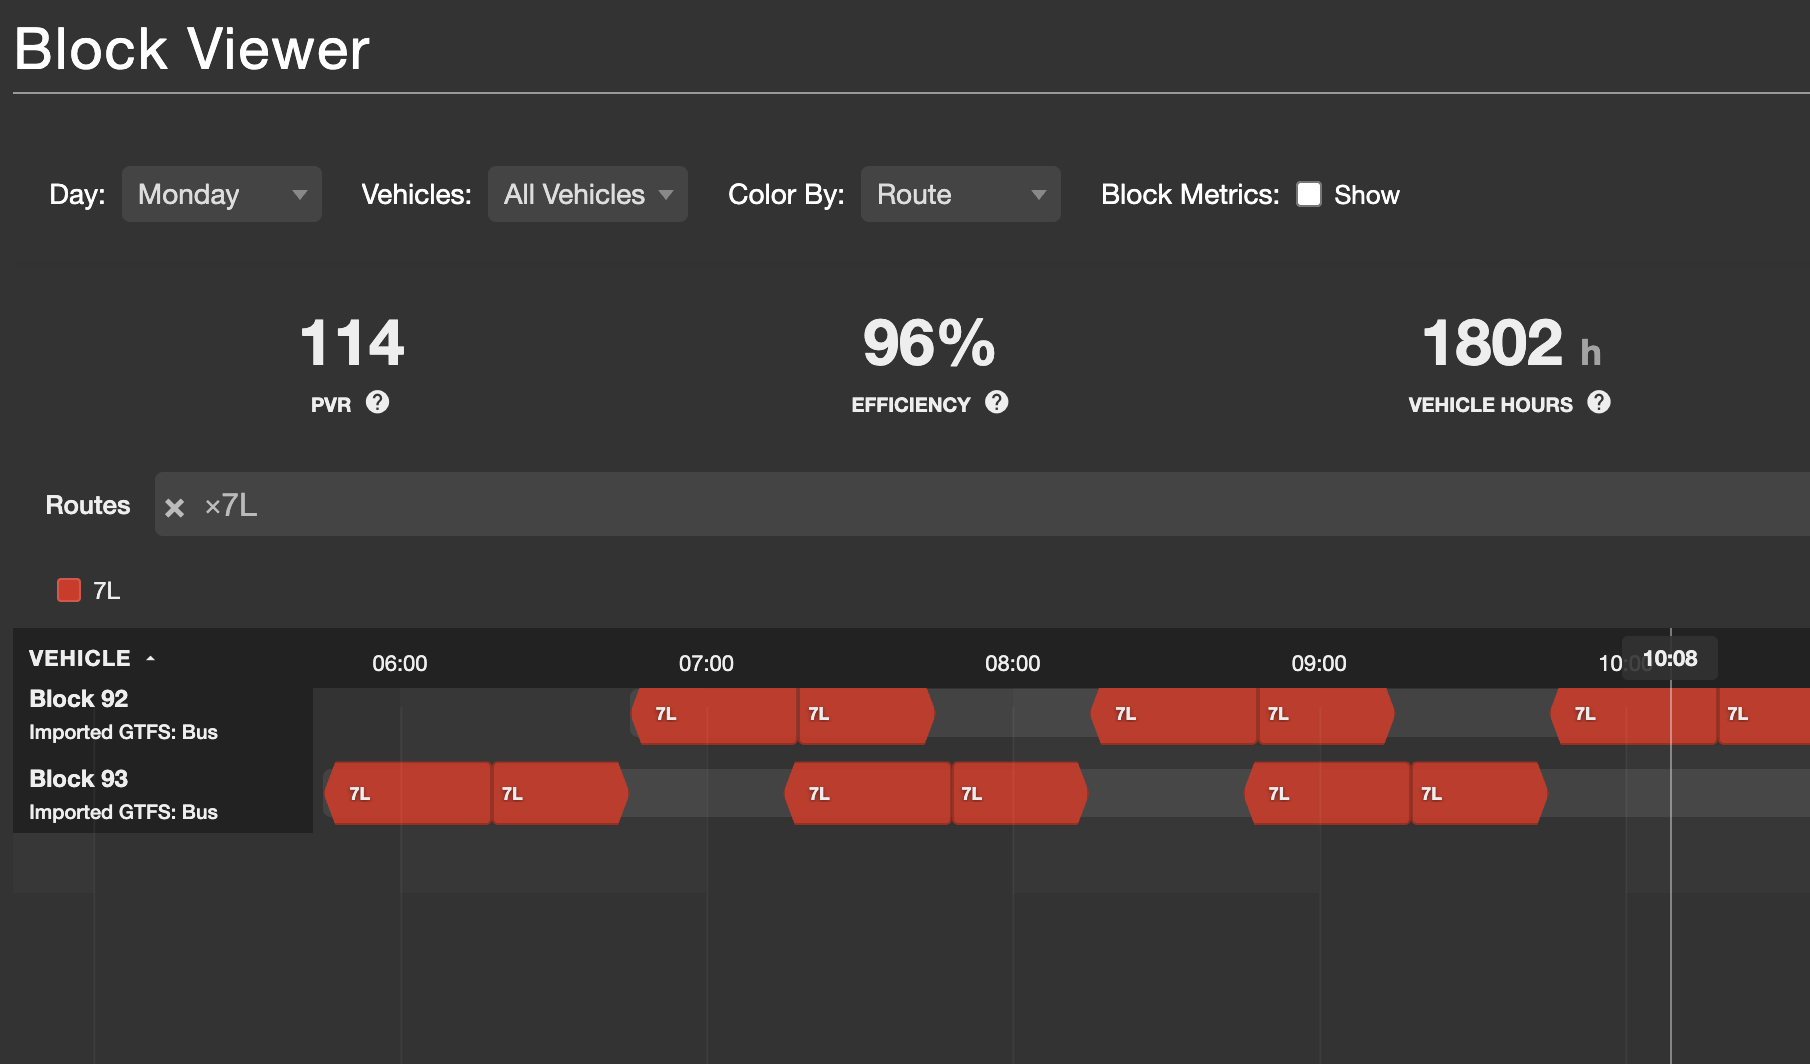The width and height of the screenshot is (1810, 1064).
Task: Expand the All Vehicles dropdown
Action: point(587,194)
